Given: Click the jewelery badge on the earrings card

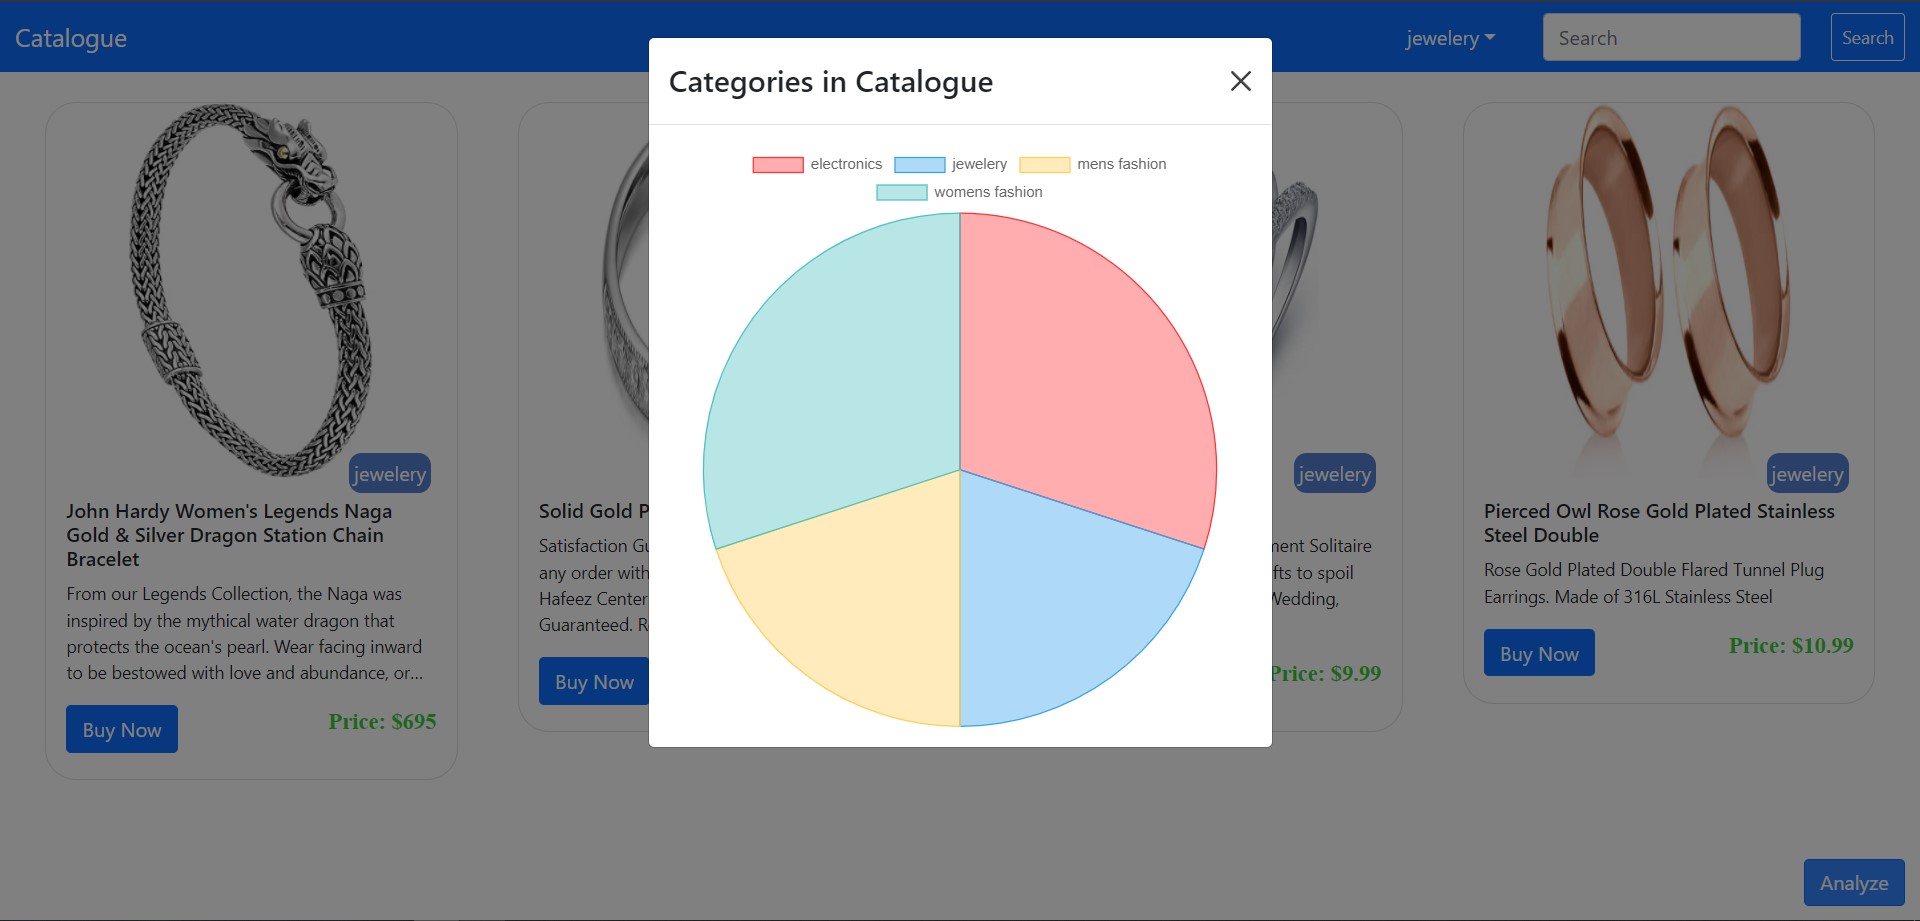Looking at the screenshot, I should [1806, 473].
